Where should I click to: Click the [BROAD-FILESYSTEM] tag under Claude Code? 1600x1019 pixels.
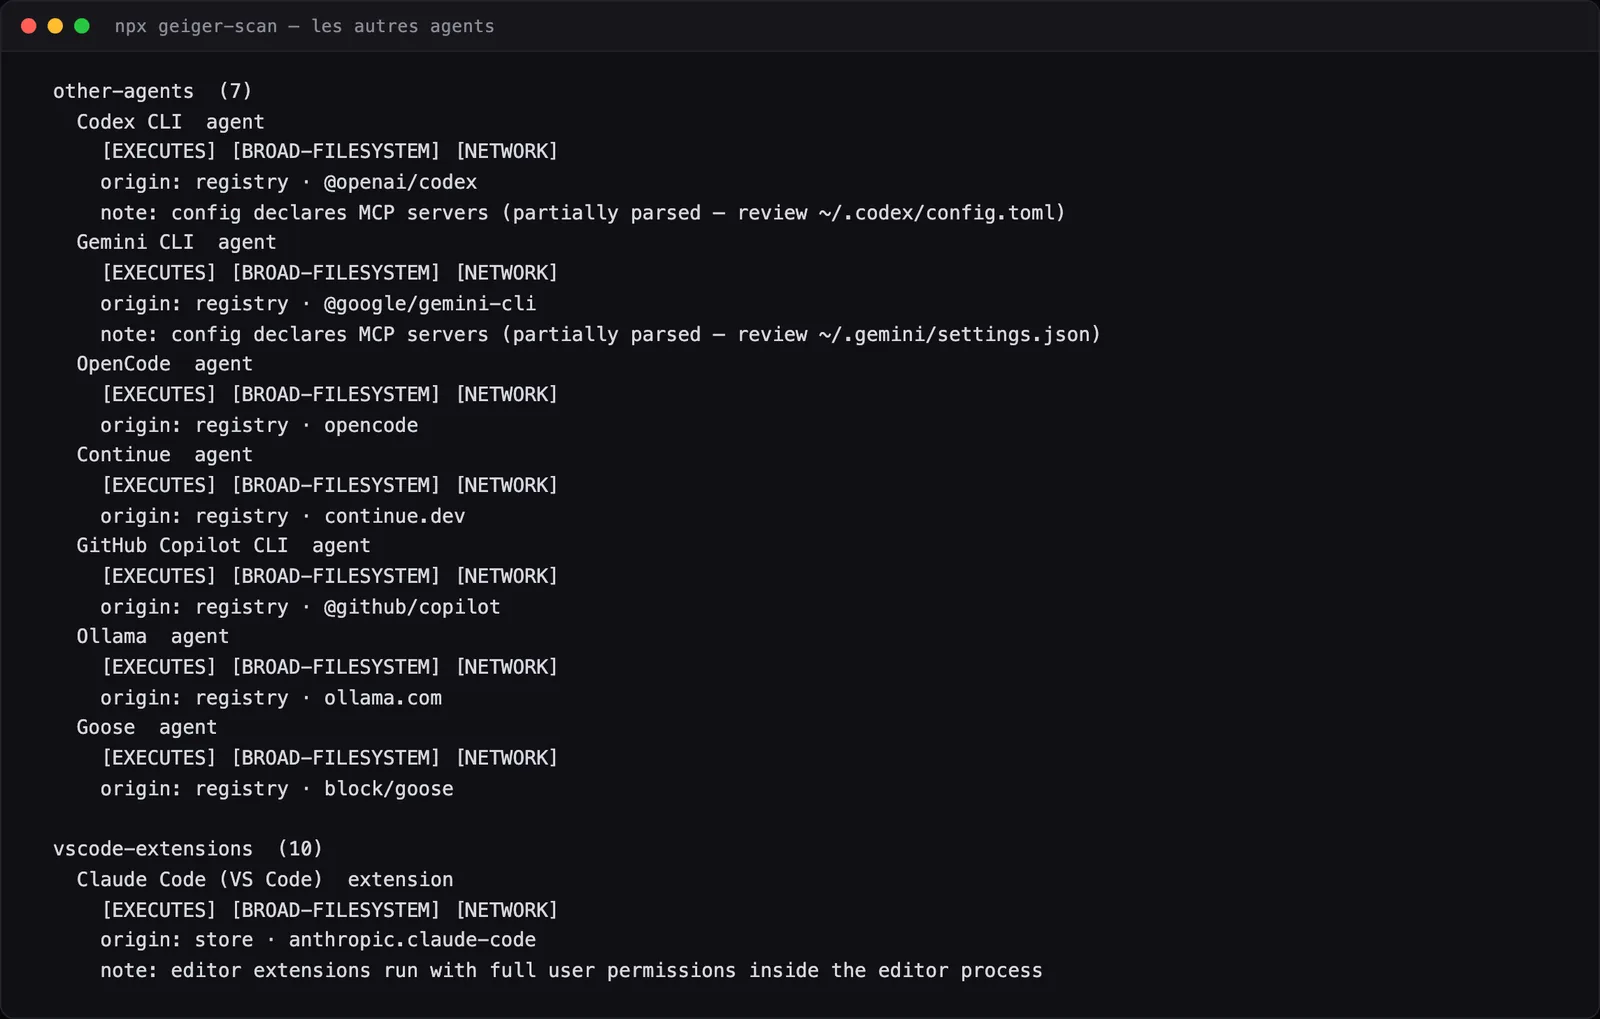point(336,910)
